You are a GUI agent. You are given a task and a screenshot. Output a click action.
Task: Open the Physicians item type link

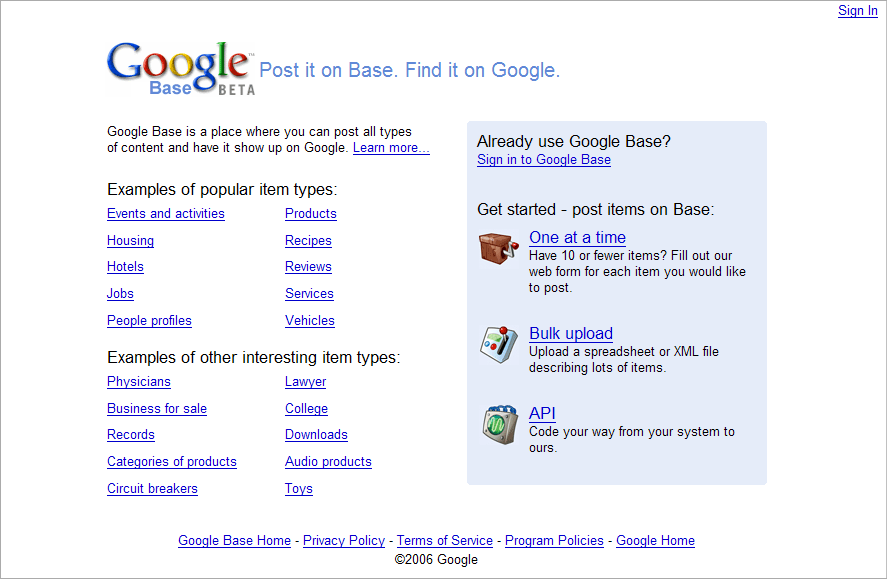pos(139,382)
